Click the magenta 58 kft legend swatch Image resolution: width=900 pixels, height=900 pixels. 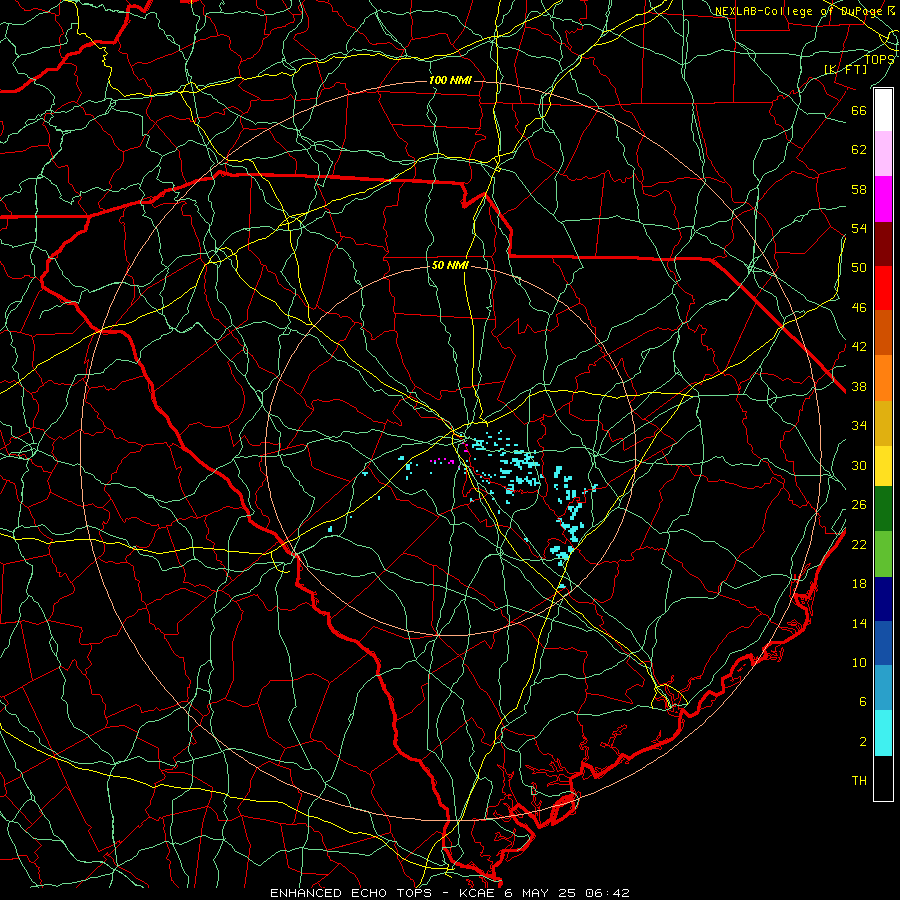coord(883,199)
